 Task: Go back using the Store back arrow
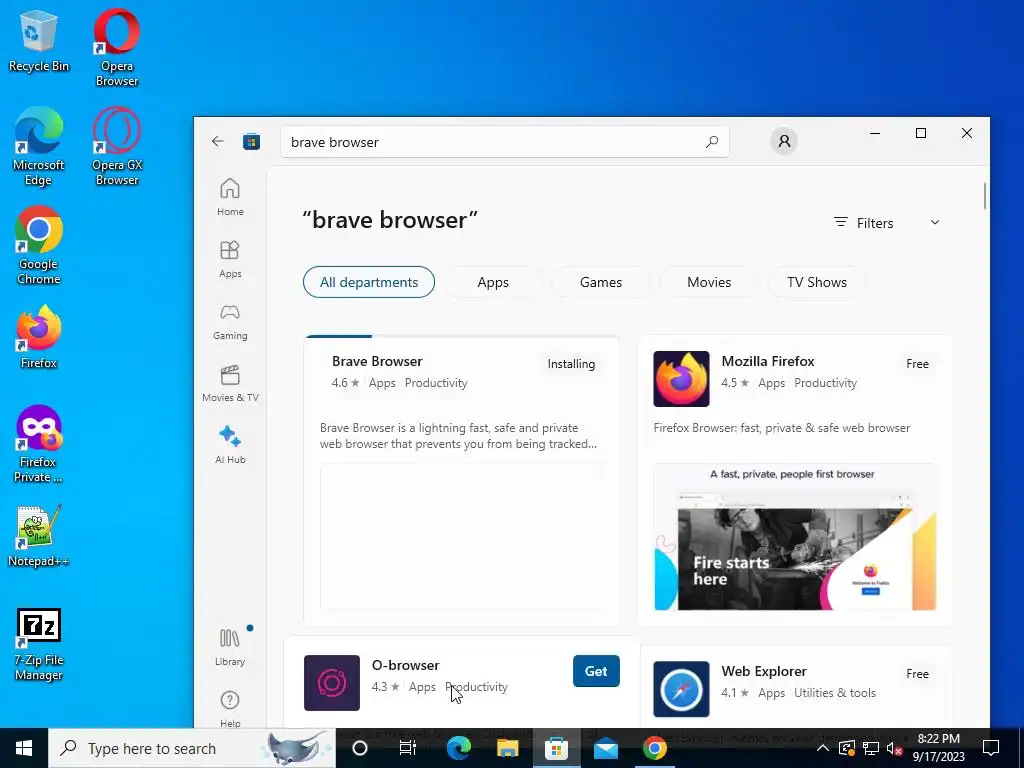[217, 141]
